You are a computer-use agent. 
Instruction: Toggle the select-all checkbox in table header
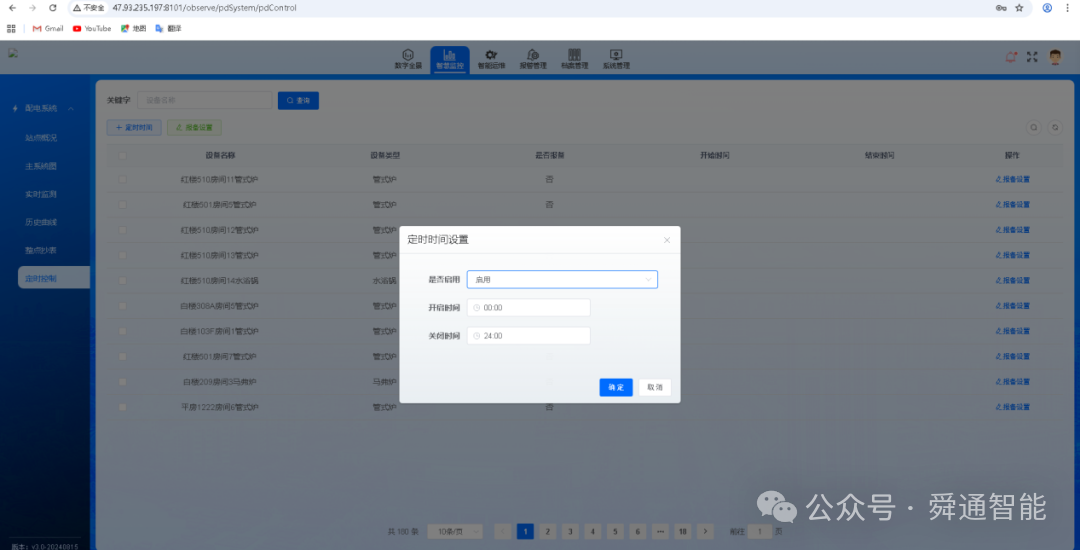click(x=123, y=155)
